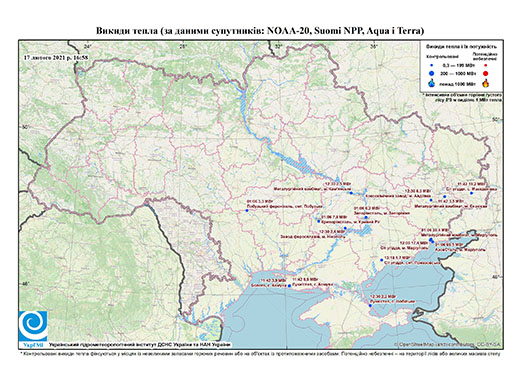The width and height of the screenshot is (520, 368).
Task: Click the date stamp 17 лютого 2021
Action: pos(56,57)
